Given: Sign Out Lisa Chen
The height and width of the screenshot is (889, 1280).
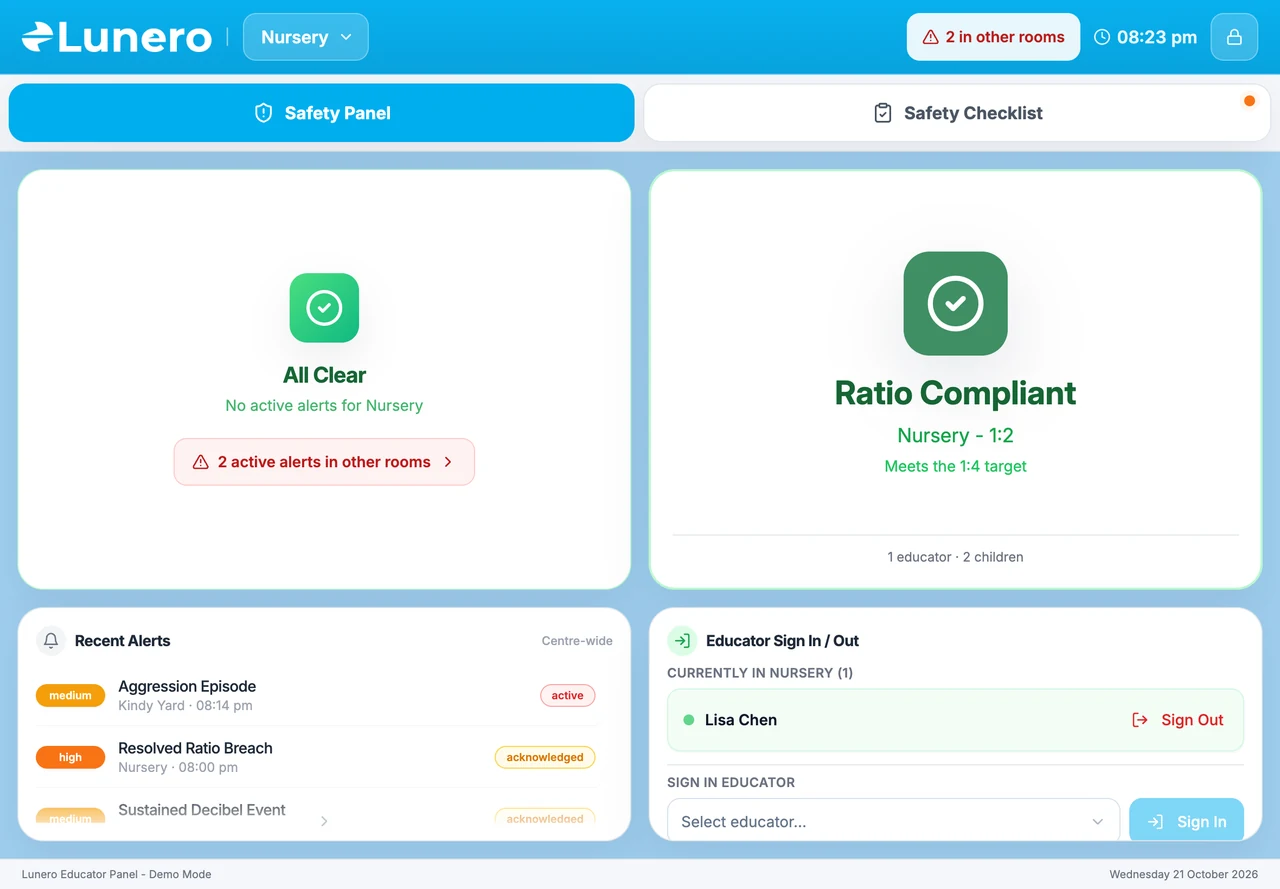Looking at the screenshot, I should point(1178,720).
